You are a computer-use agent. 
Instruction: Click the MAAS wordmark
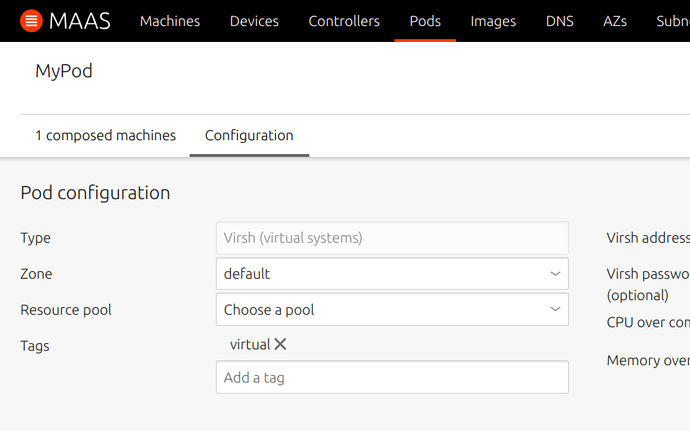coord(80,21)
